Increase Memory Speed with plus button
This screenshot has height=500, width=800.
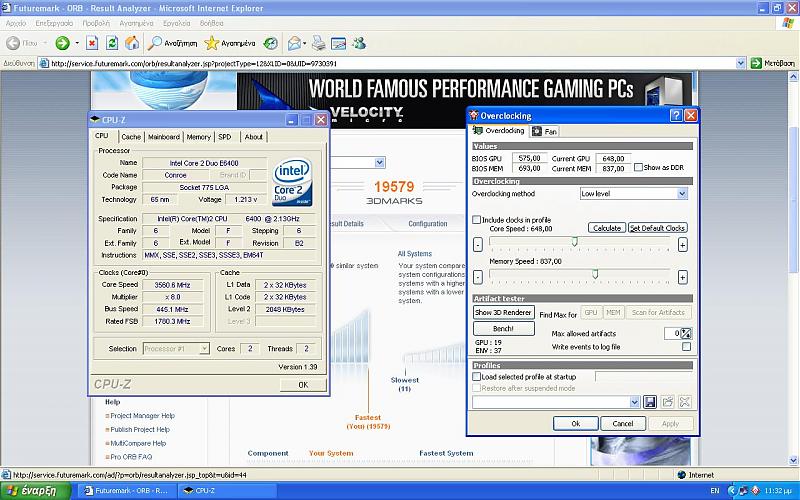click(682, 278)
